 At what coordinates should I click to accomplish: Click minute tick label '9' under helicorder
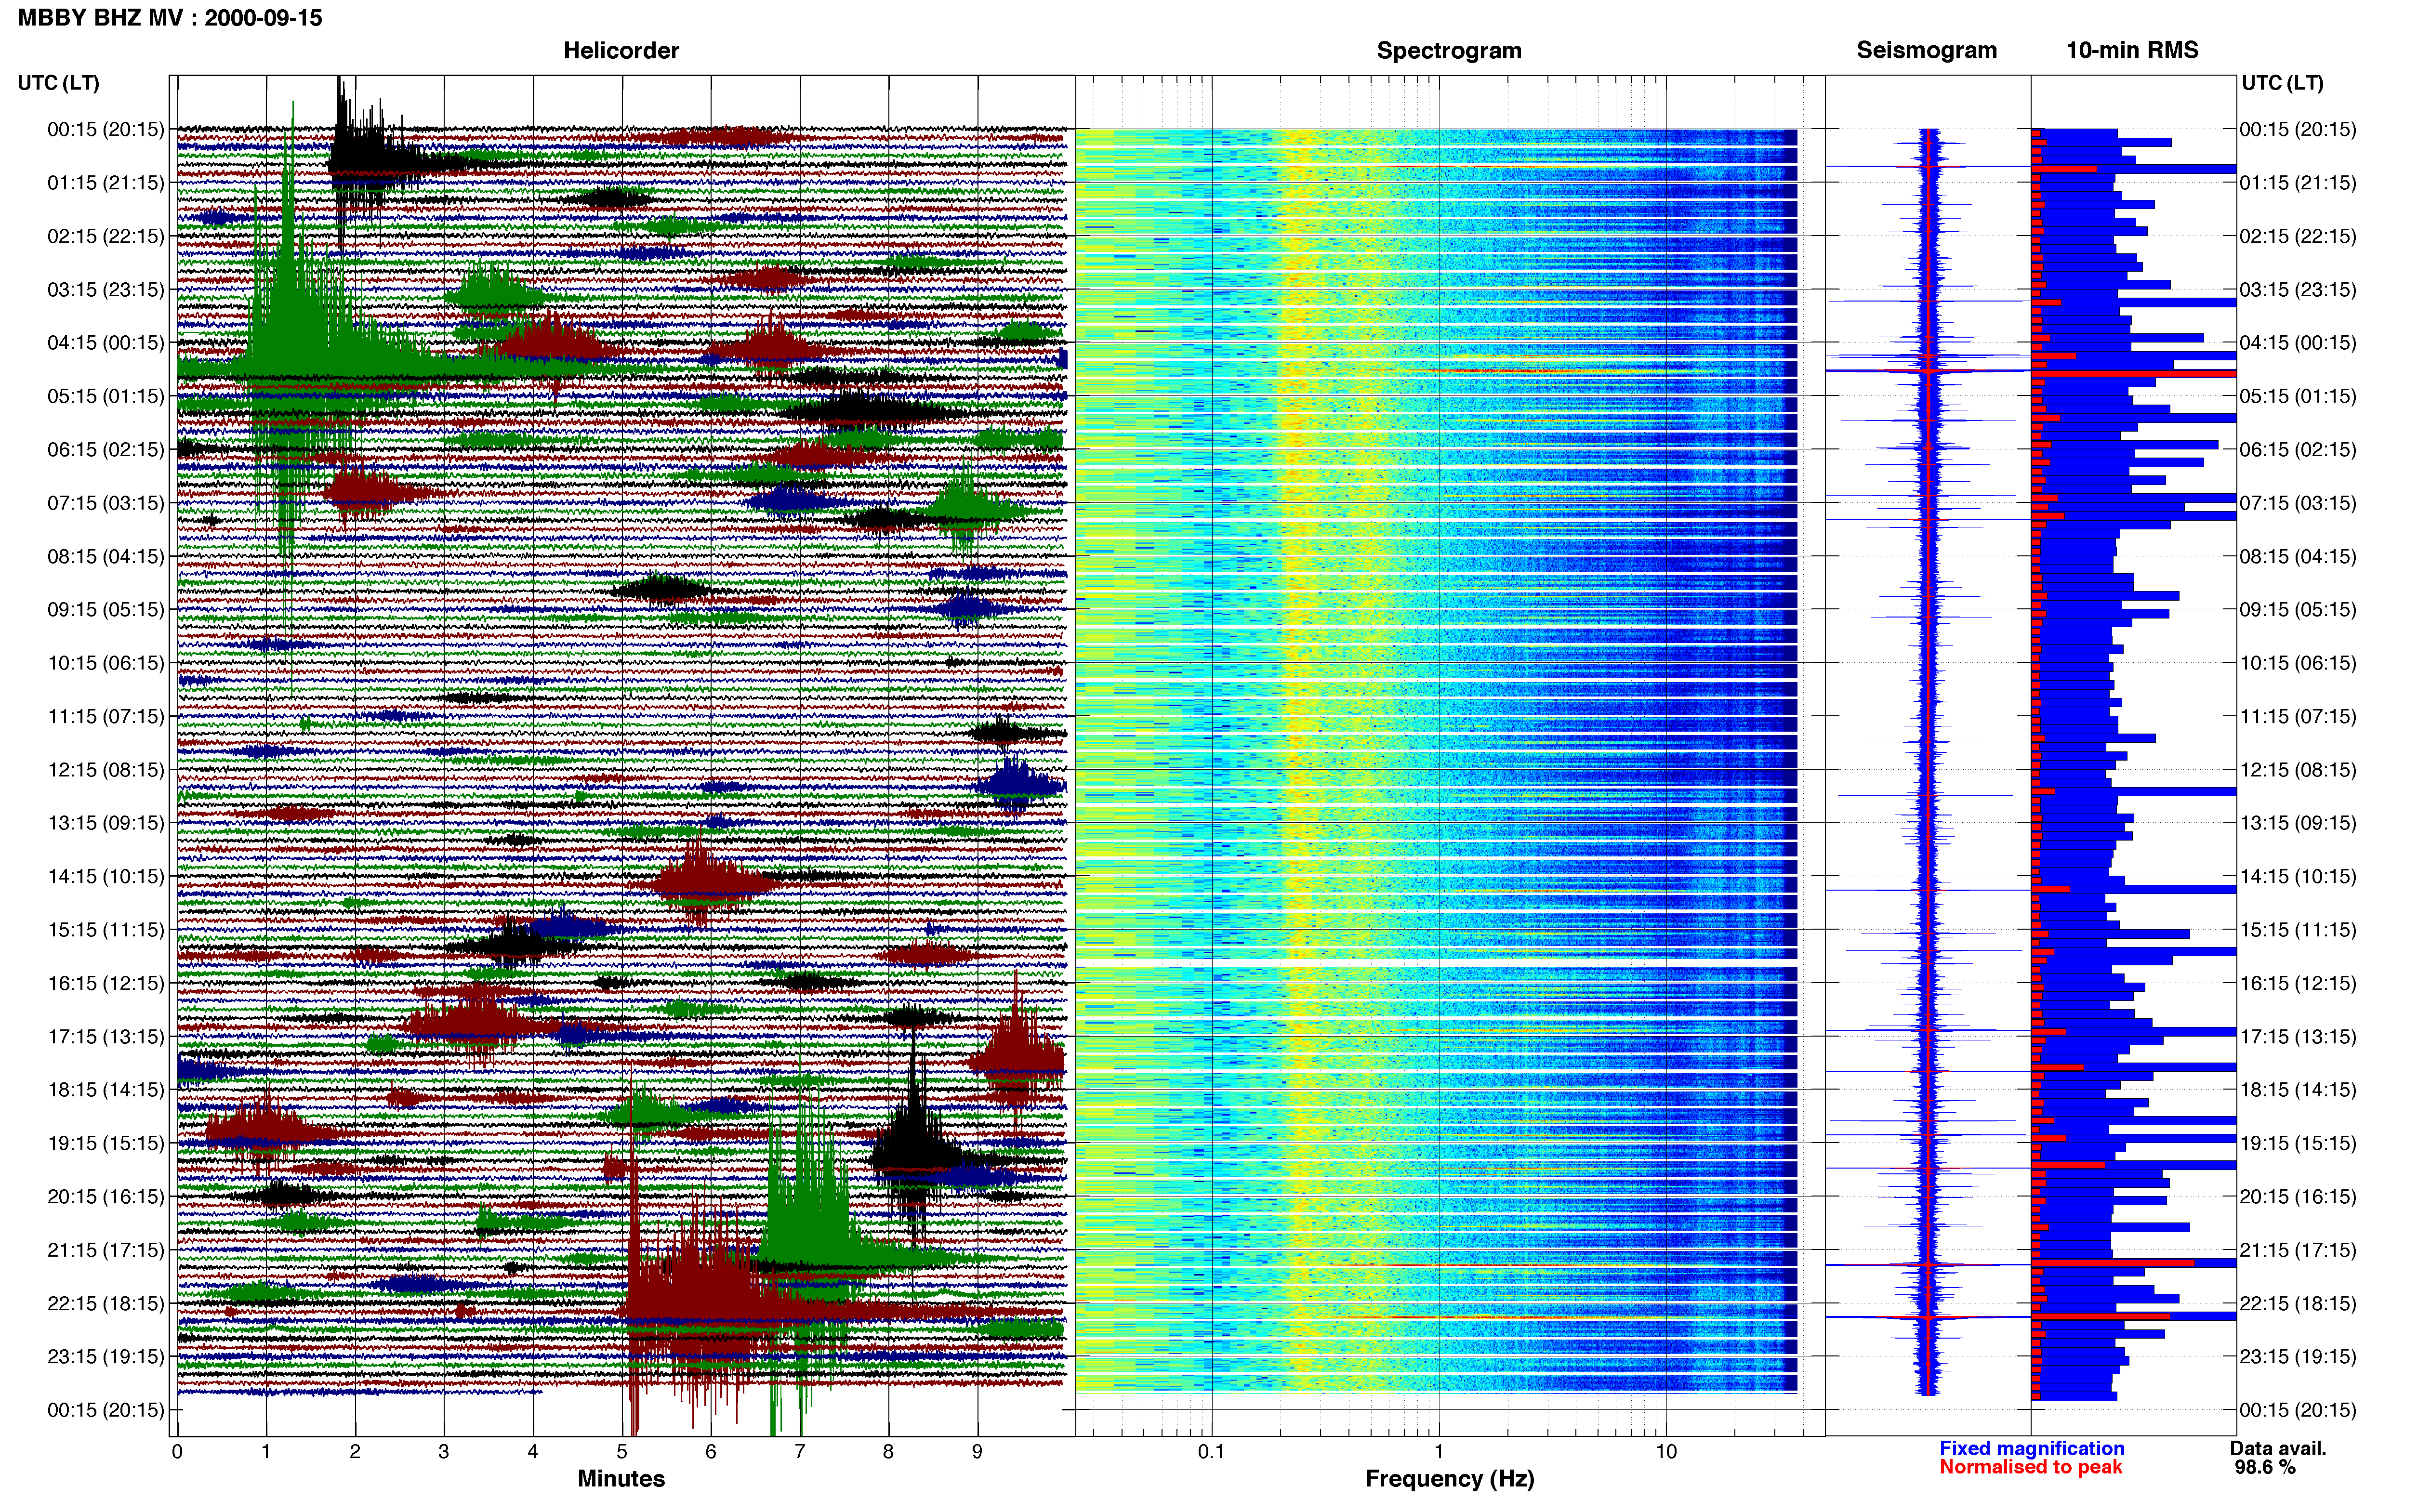pyautogui.click(x=978, y=1451)
